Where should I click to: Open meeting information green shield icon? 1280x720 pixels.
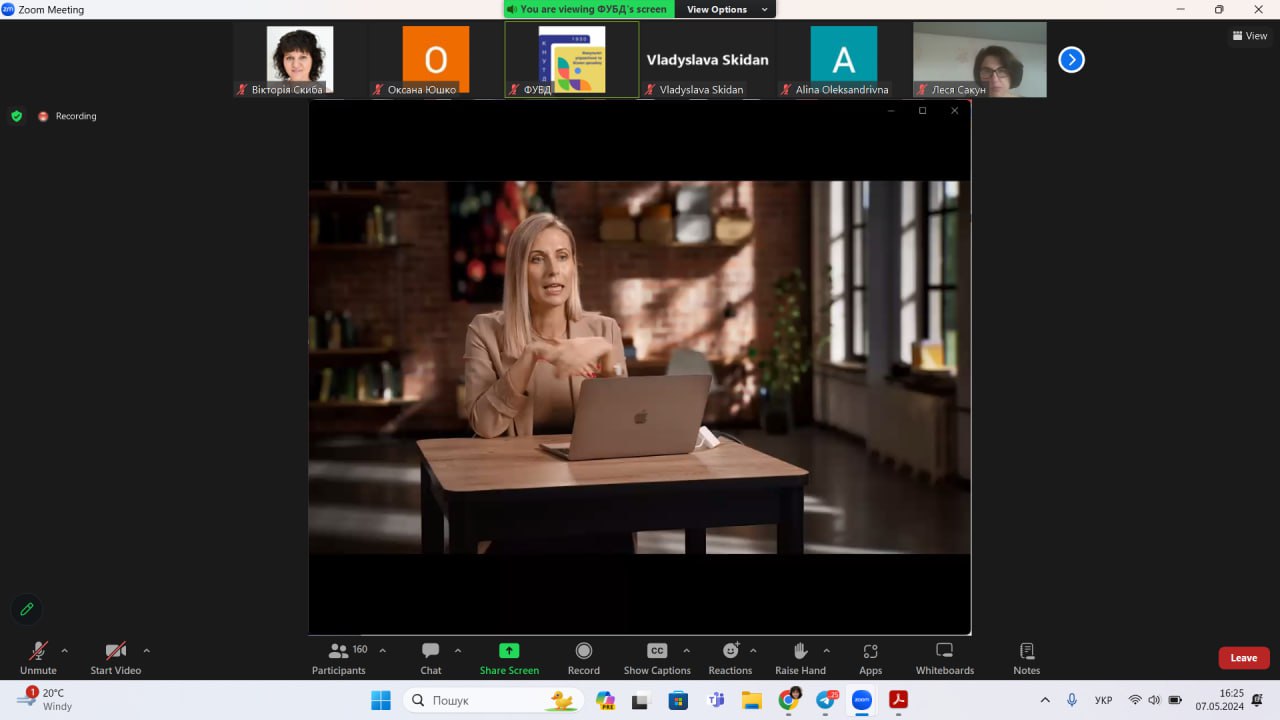[16, 116]
